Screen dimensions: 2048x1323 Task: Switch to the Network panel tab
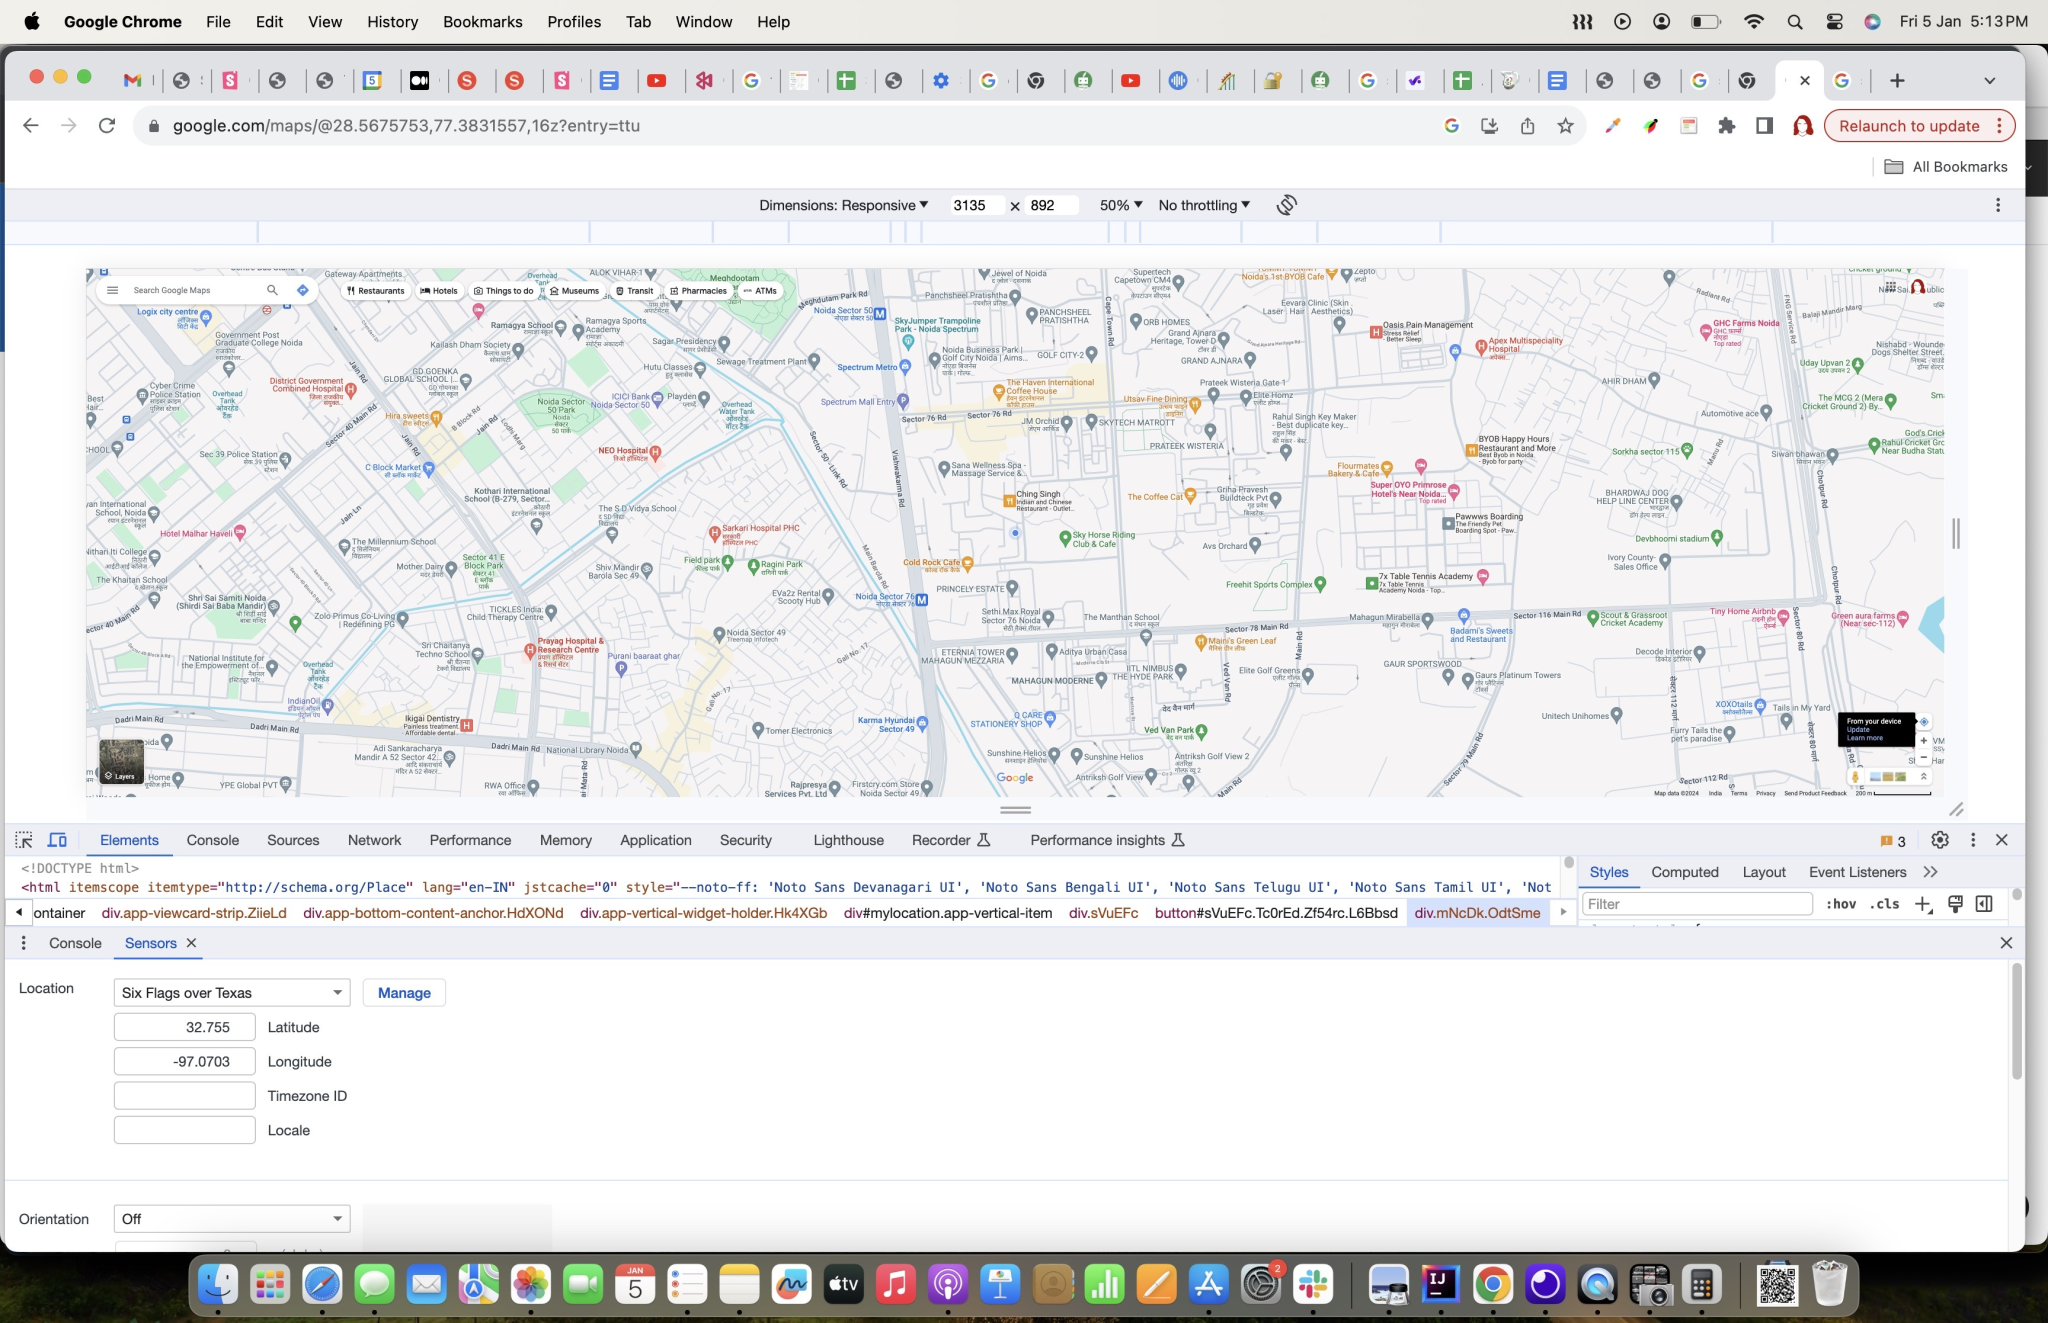point(374,840)
